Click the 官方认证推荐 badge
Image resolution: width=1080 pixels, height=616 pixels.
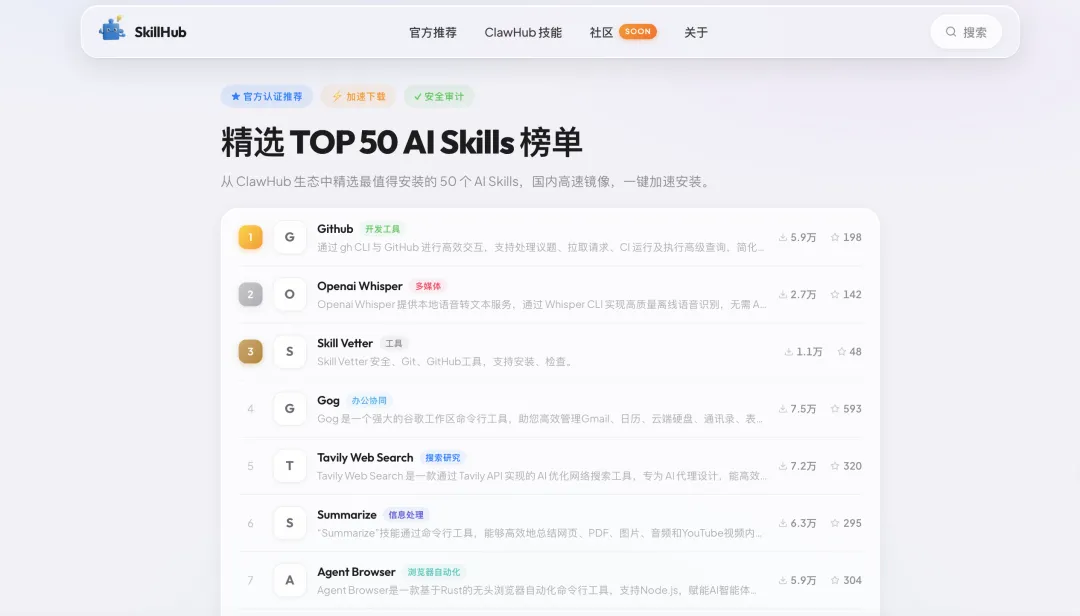point(267,96)
